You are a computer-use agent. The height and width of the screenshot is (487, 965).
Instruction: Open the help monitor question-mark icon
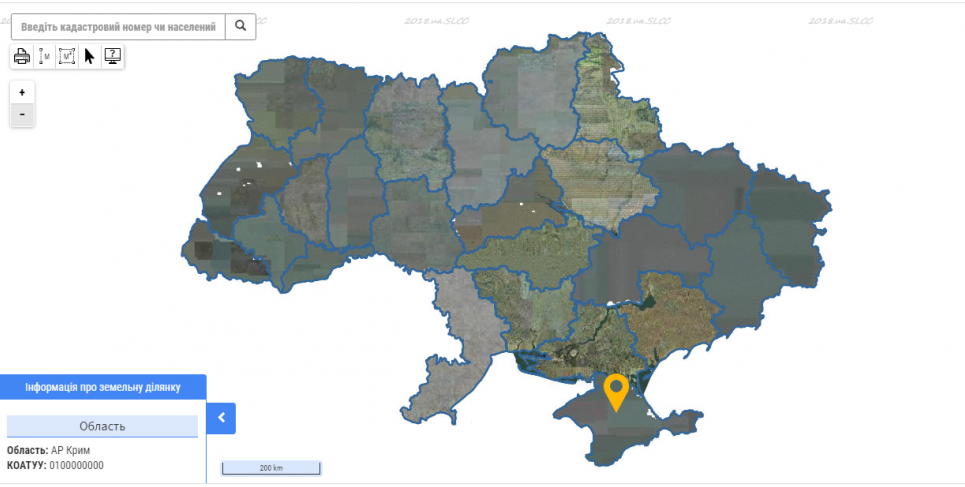(113, 57)
